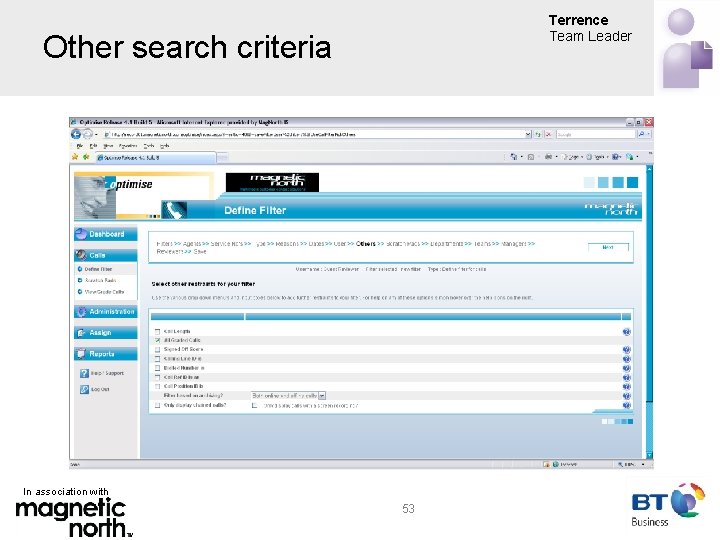
Task: Click the Favorites Center star icon
Action: click(75, 157)
